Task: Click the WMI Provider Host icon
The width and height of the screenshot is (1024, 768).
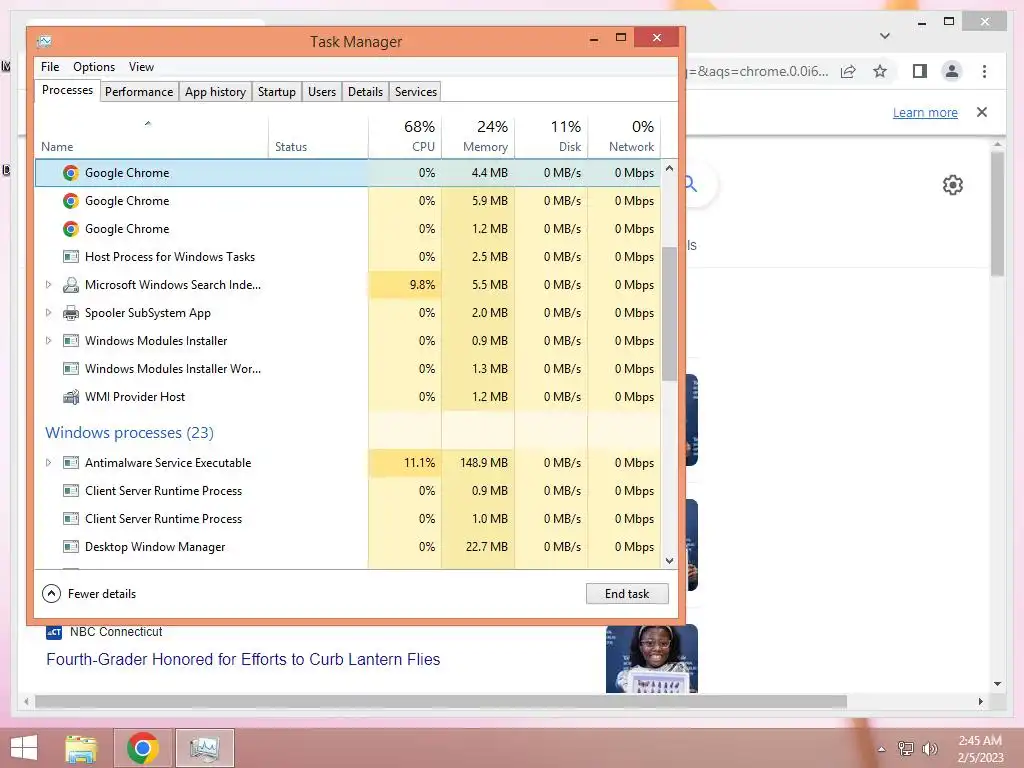Action: click(71, 397)
